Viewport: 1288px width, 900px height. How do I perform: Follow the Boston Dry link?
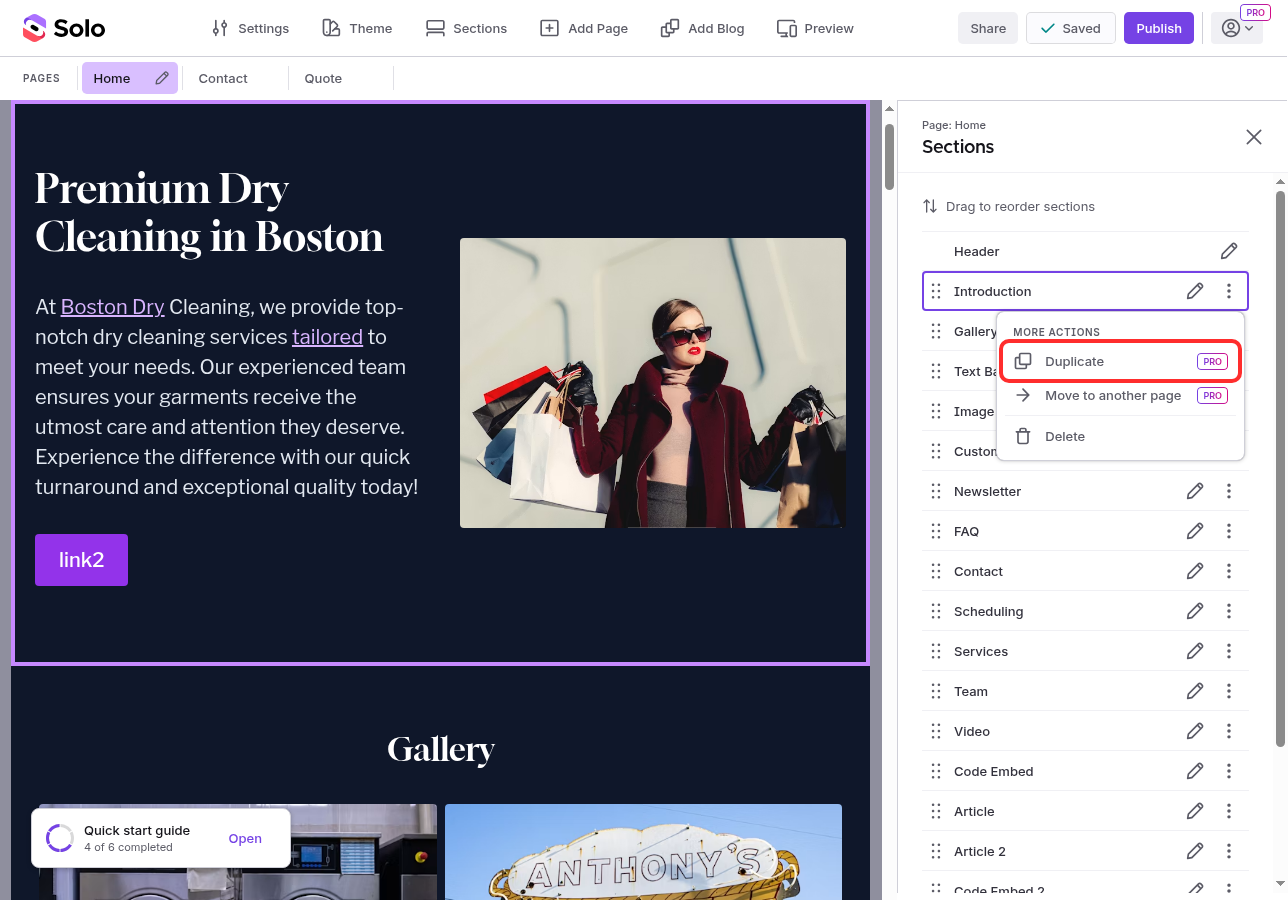[112, 307]
